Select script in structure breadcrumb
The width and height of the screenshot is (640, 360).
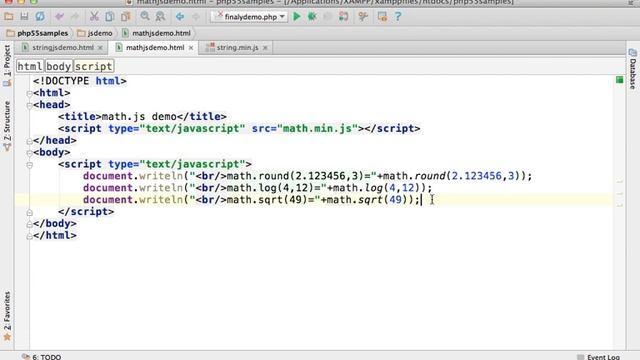[93, 66]
